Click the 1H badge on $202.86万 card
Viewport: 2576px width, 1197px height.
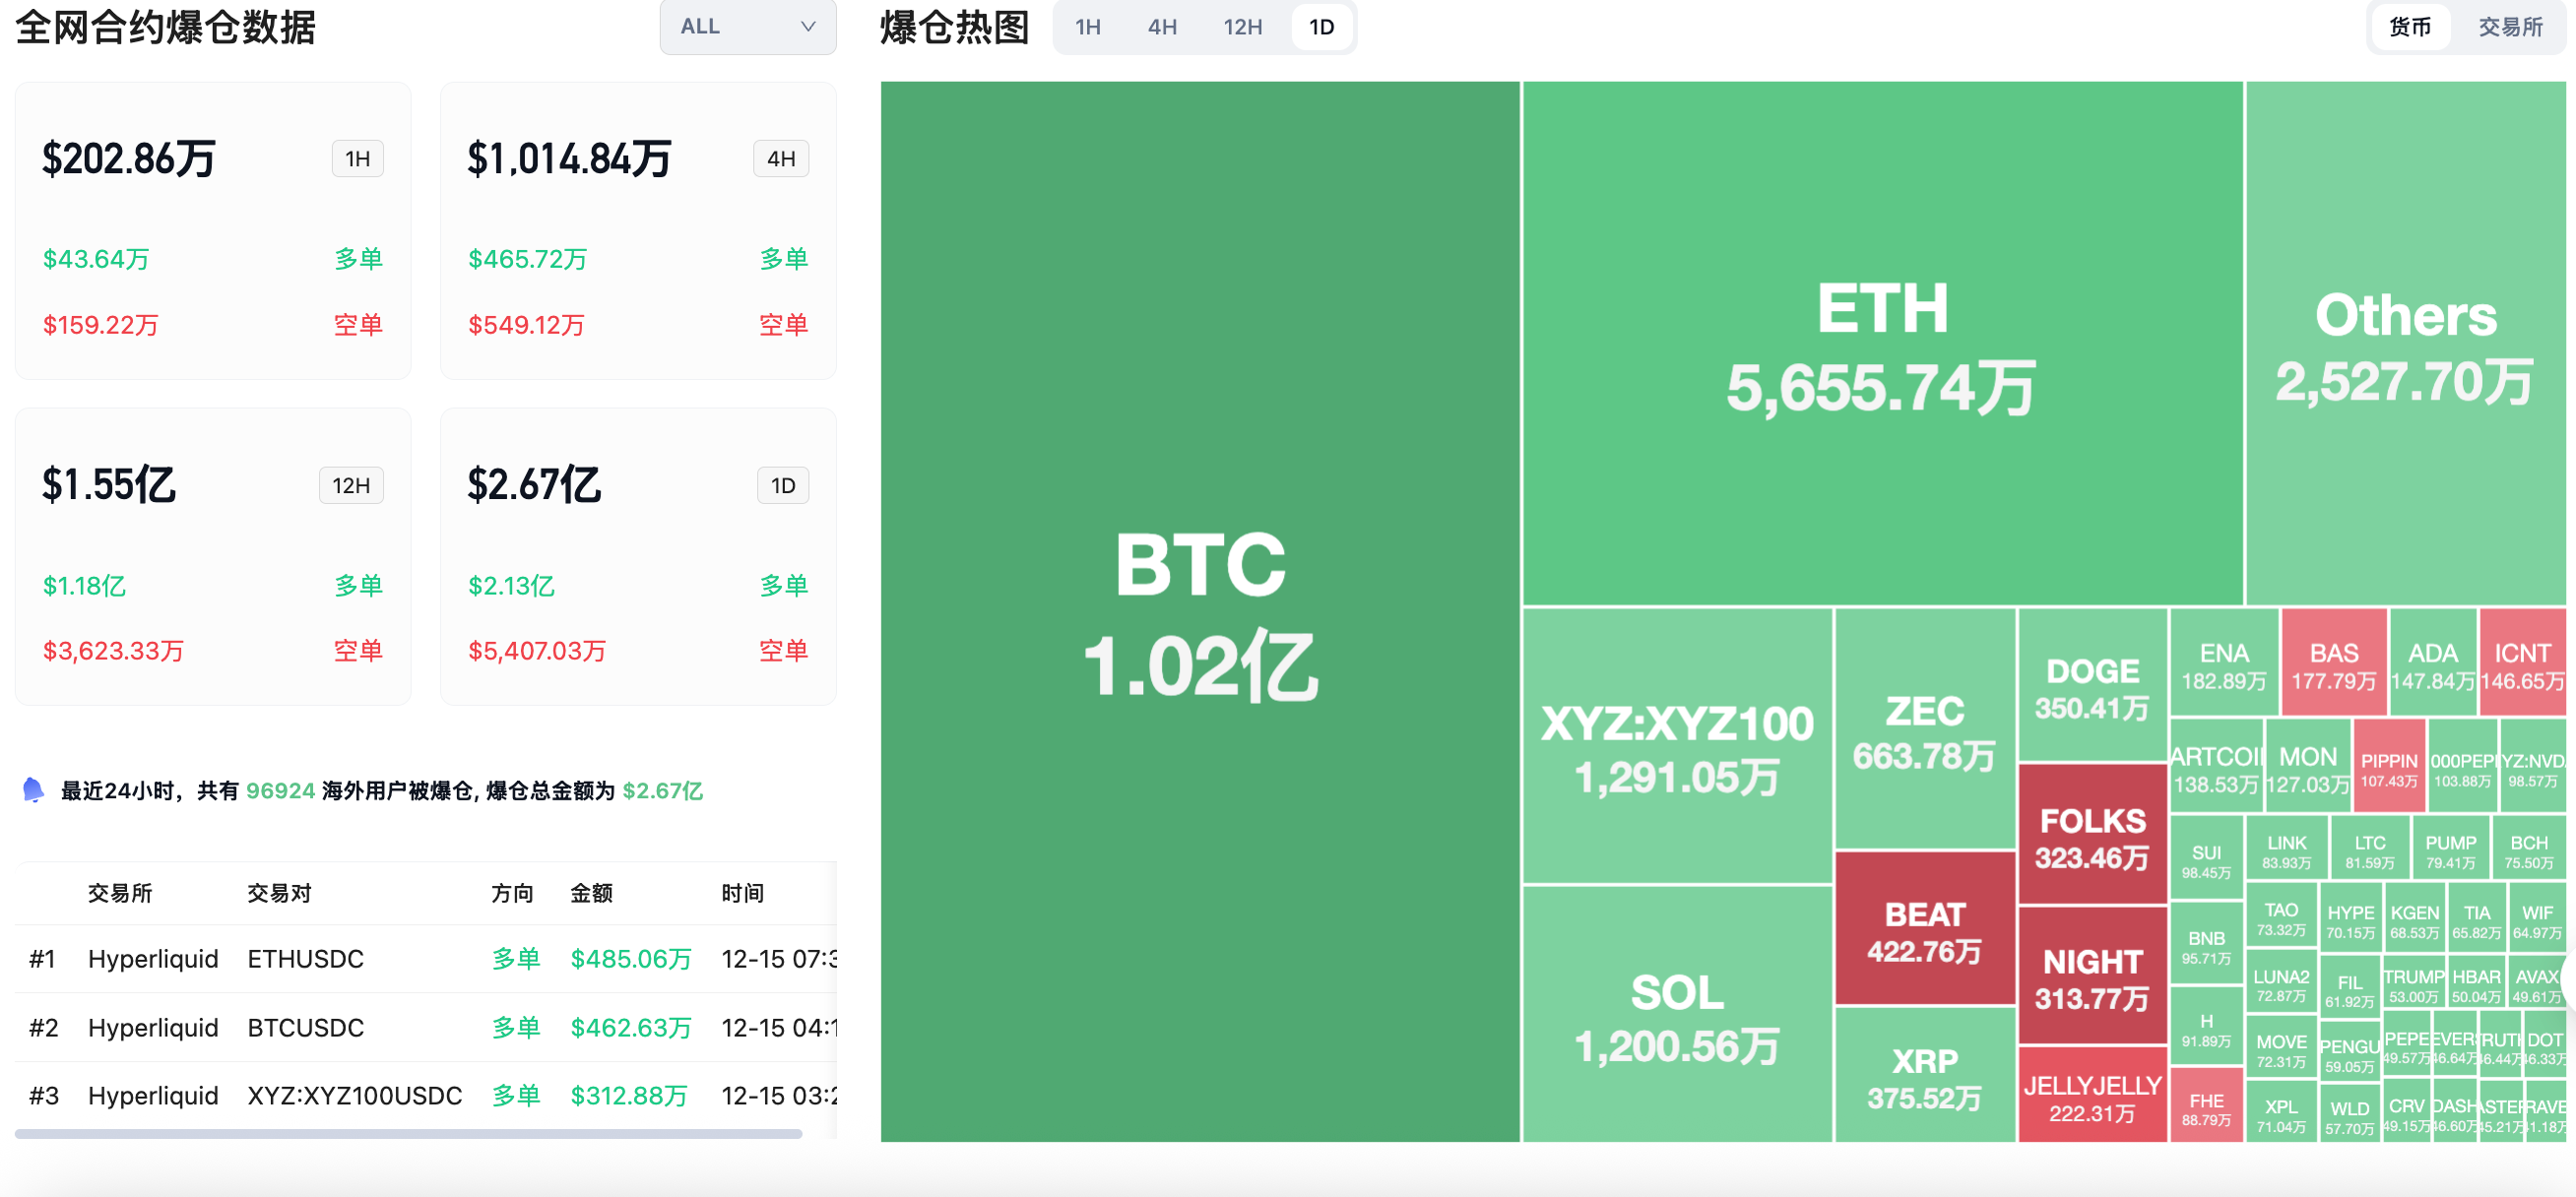coord(357,159)
